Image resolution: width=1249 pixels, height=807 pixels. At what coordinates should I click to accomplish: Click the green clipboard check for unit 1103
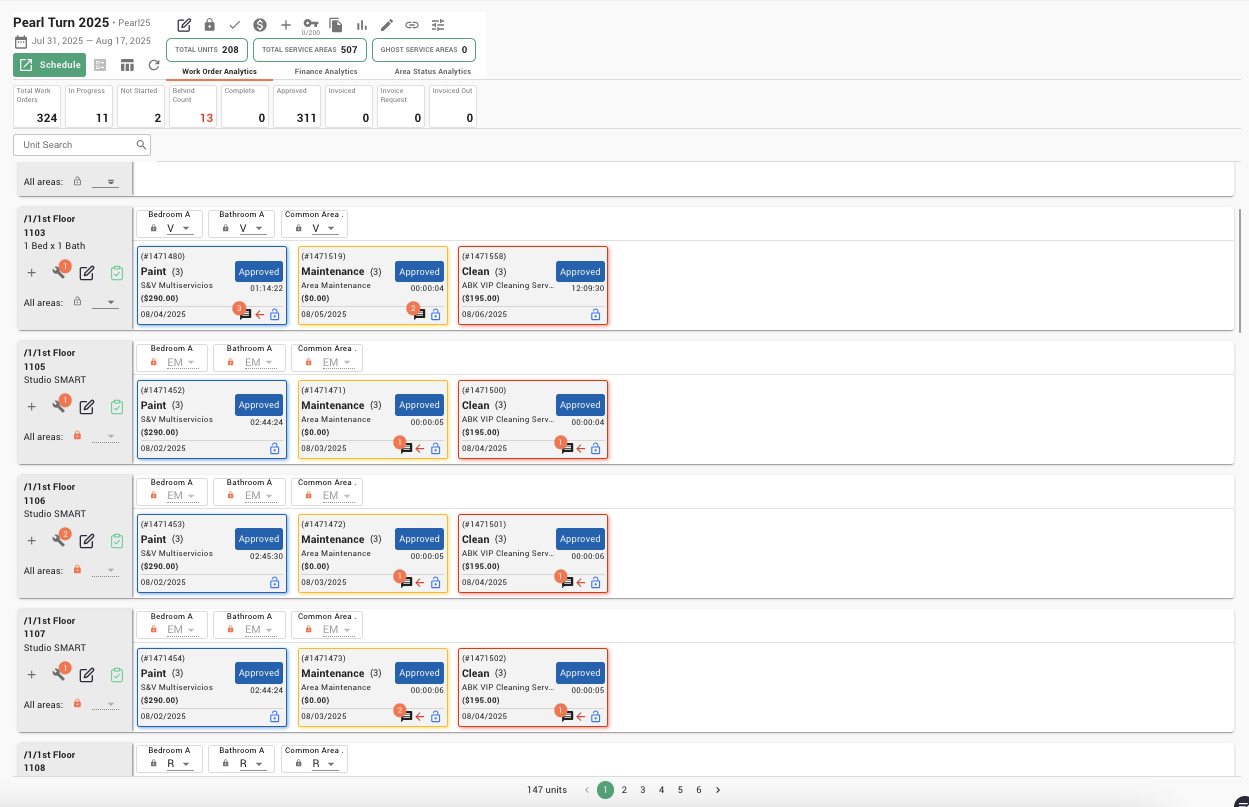click(117, 273)
